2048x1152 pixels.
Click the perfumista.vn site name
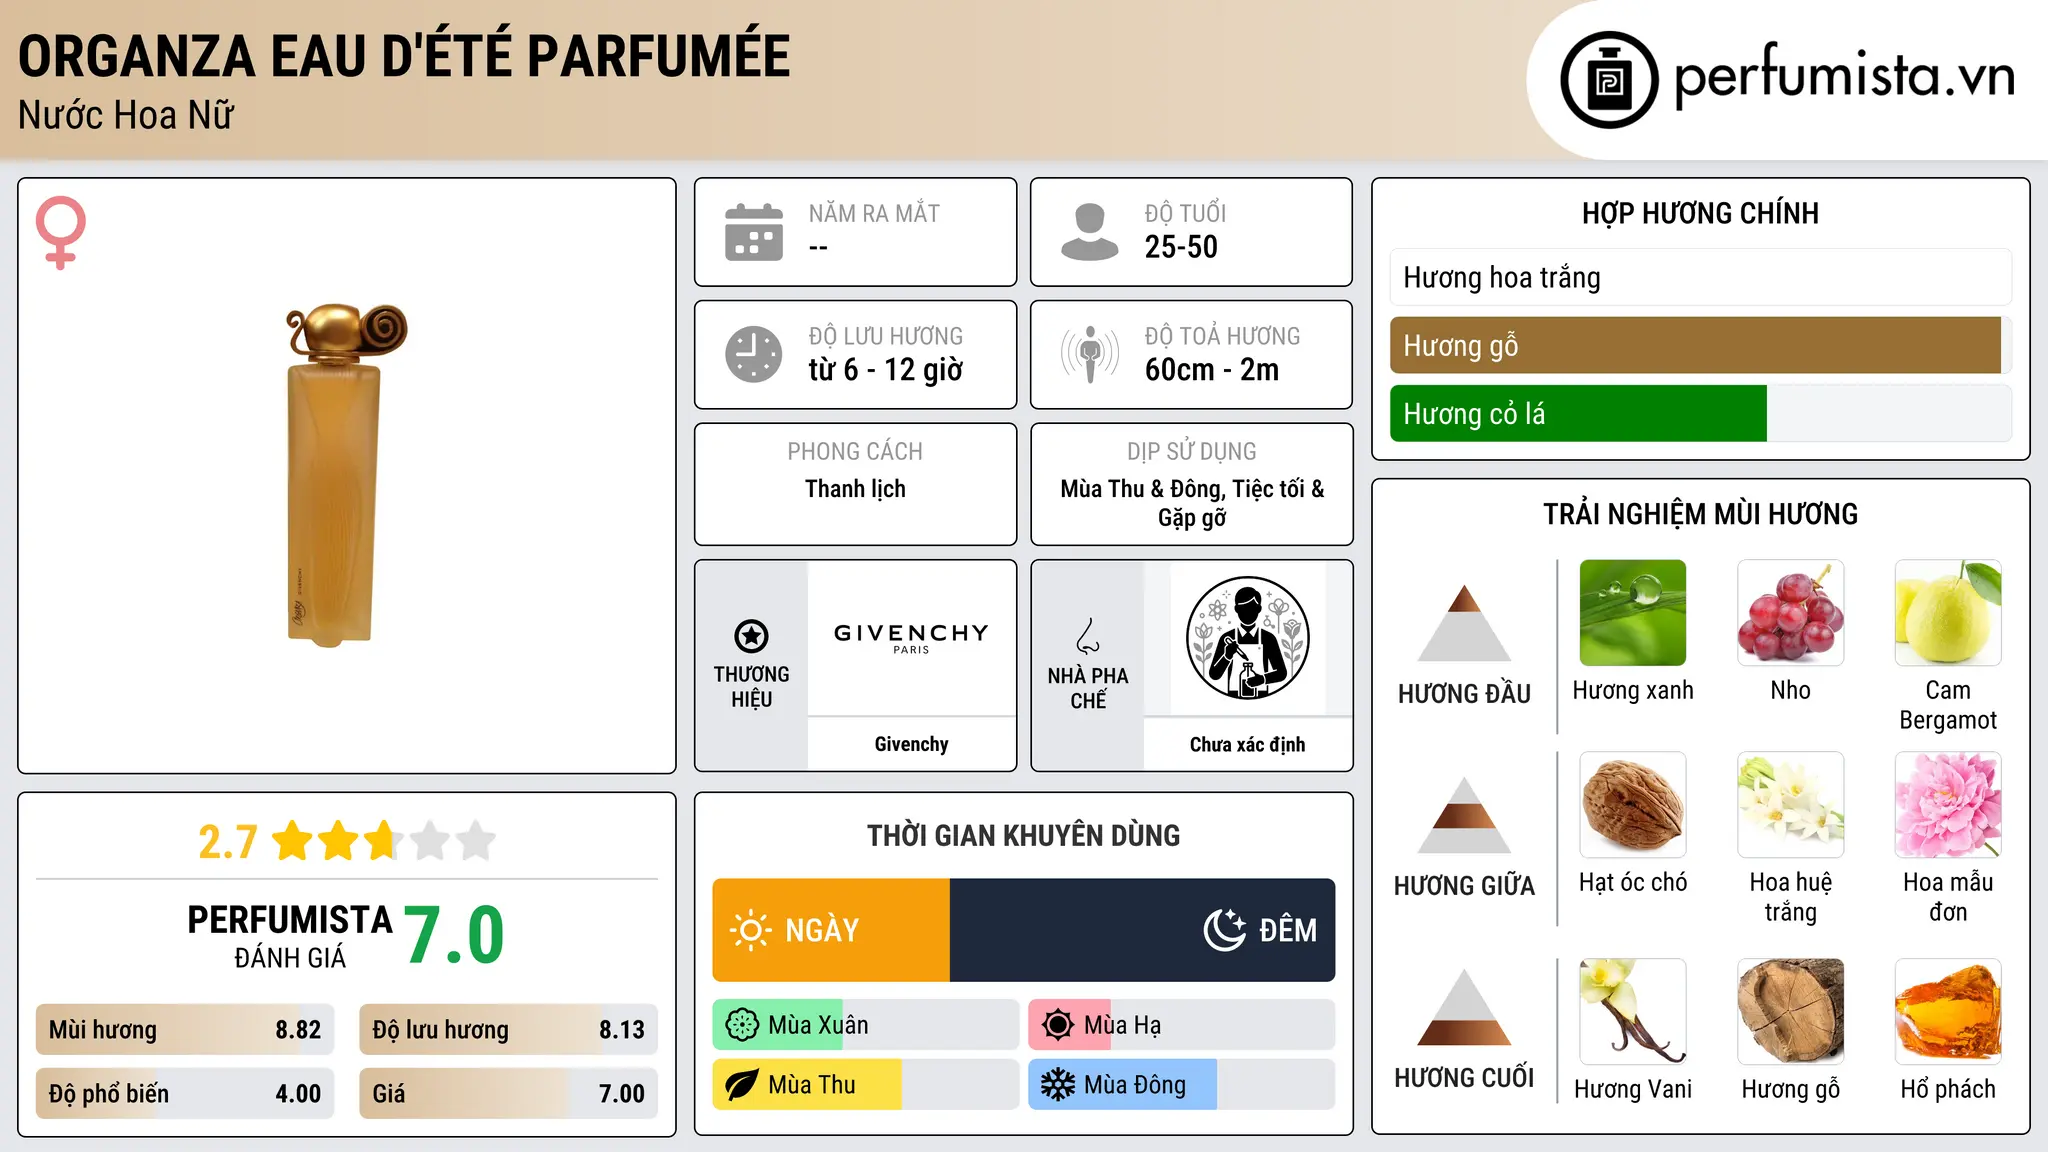coord(1844,76)
